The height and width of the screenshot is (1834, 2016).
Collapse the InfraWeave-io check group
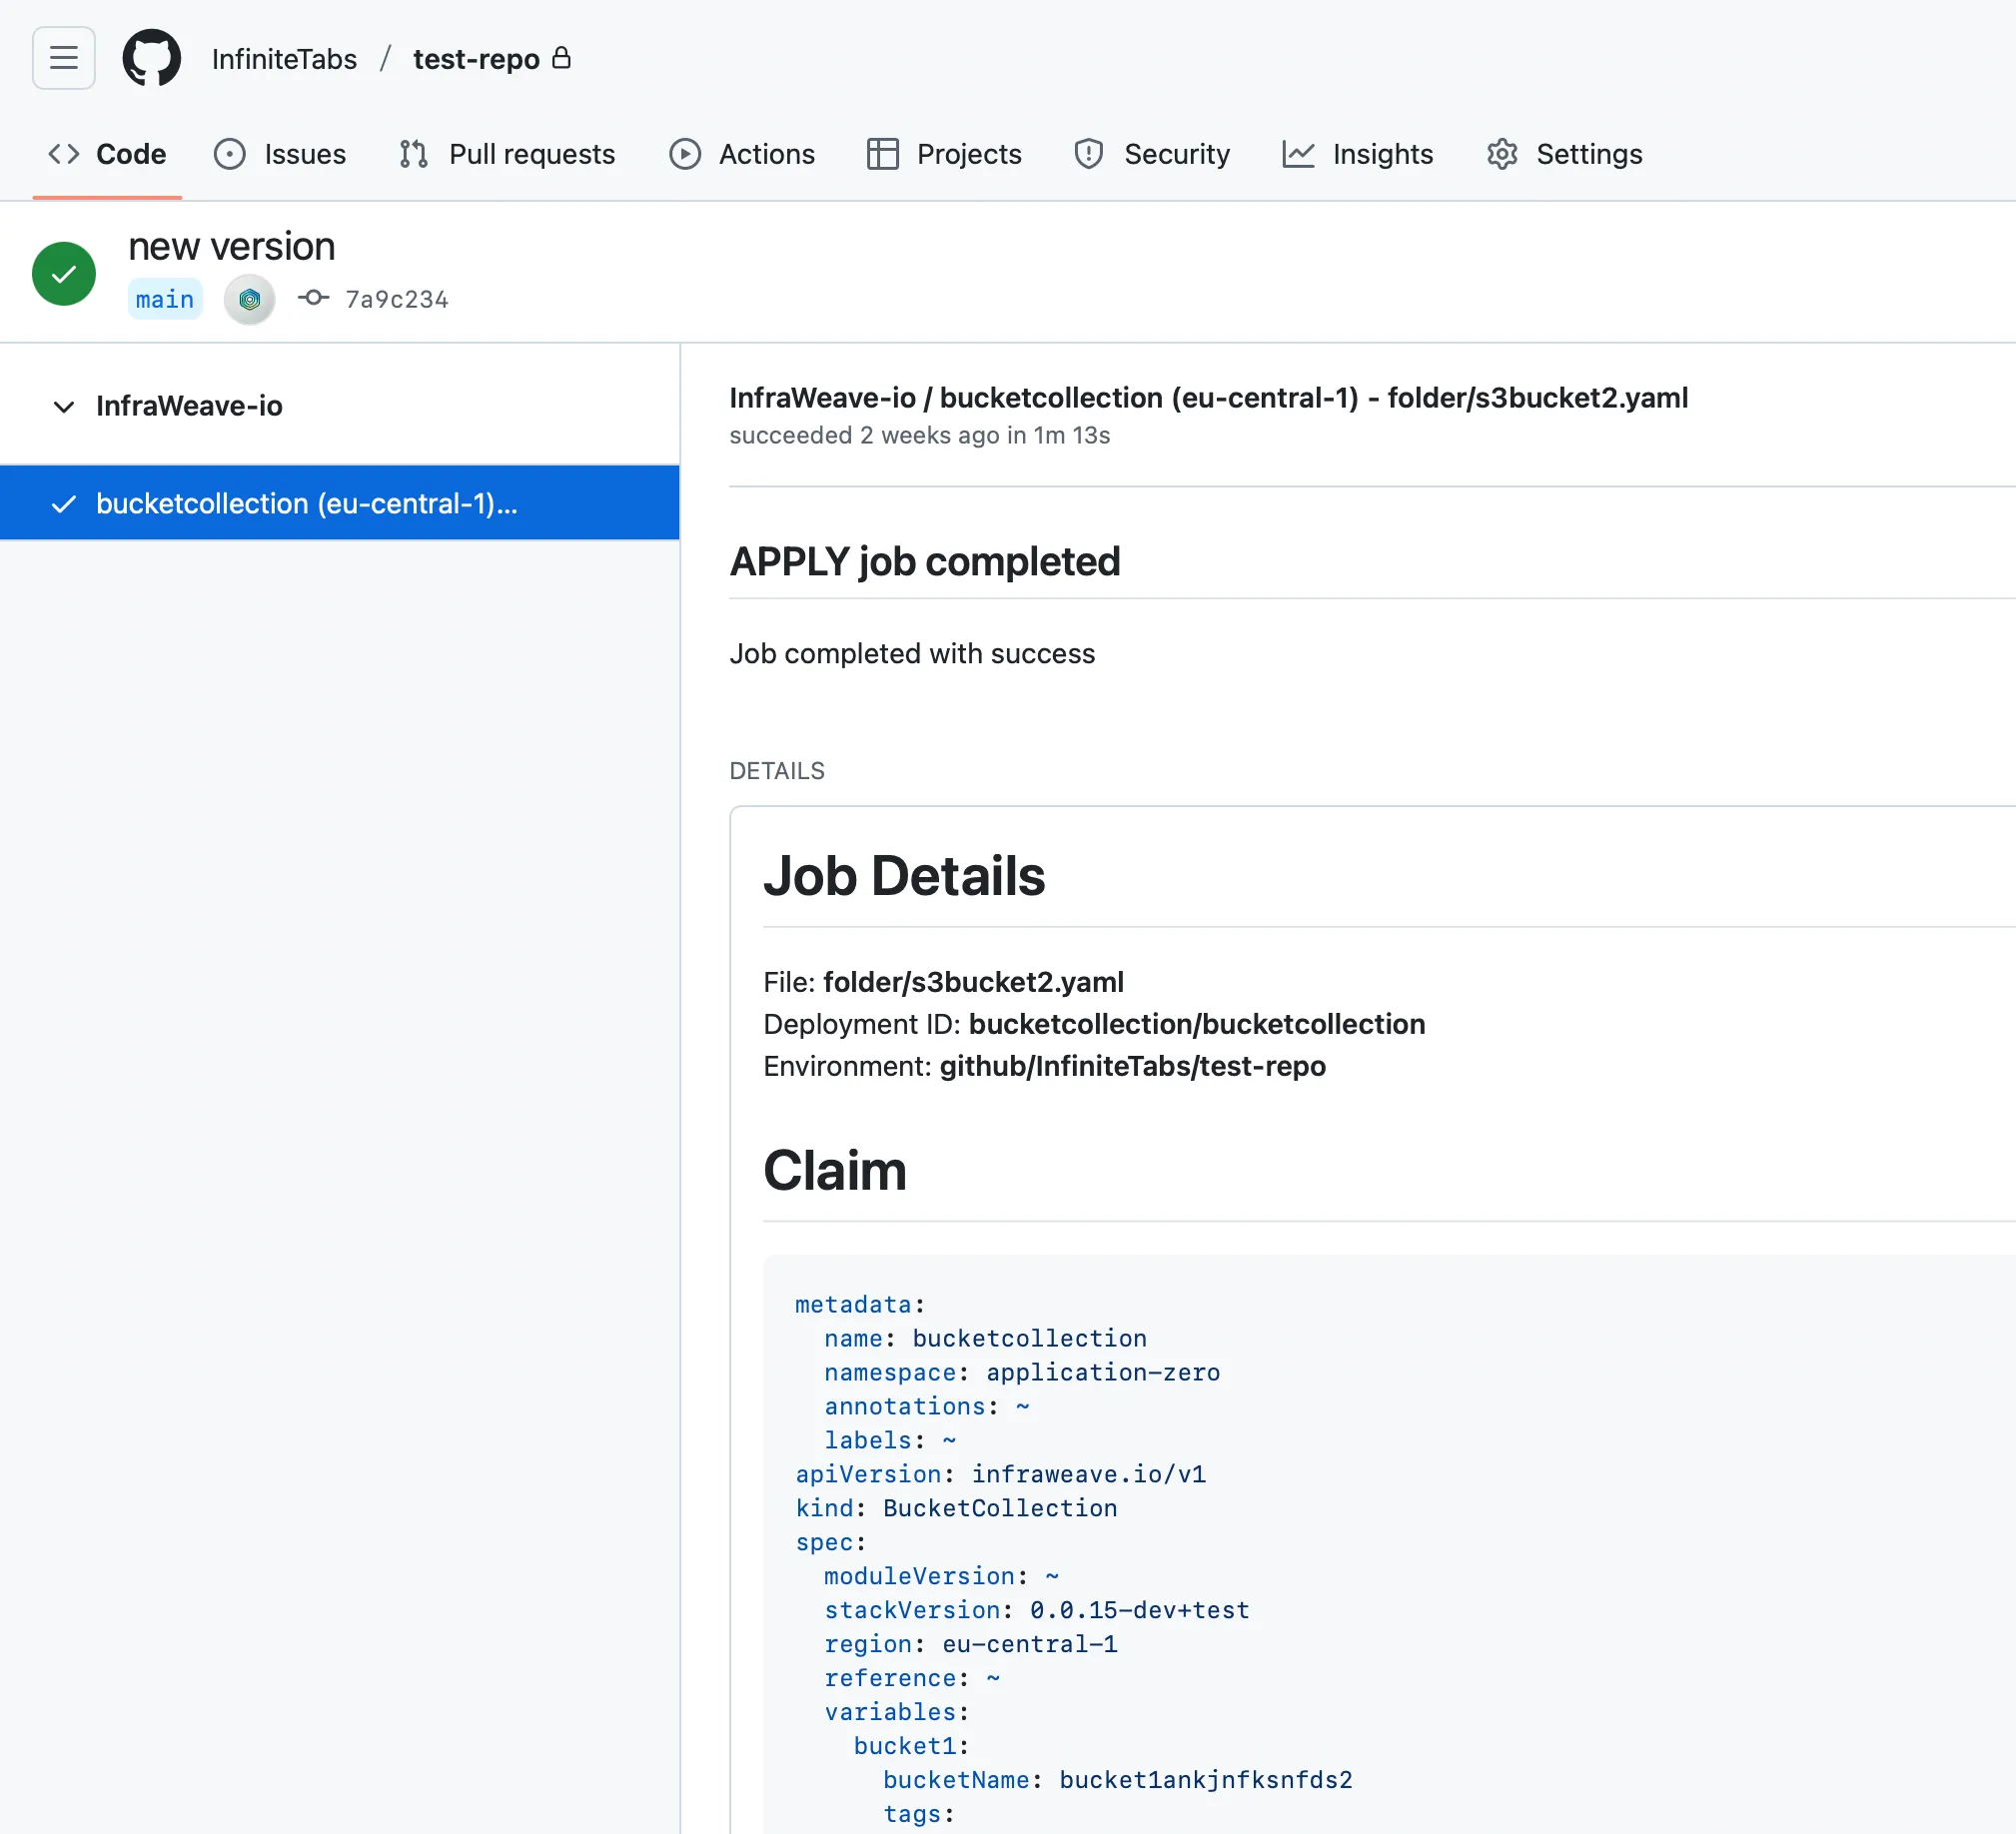[64, 406]
